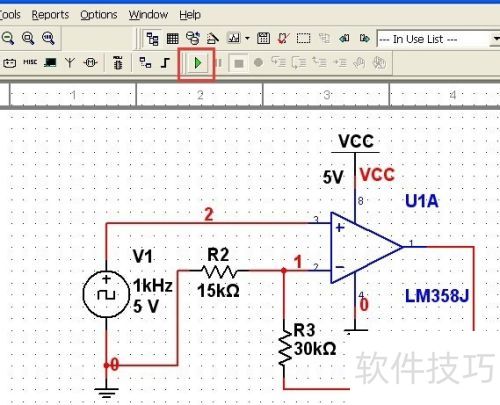Screen dimensions: 500x405
Task: Select the R3 resistor symbol
Action: click(x=284, y=347)
